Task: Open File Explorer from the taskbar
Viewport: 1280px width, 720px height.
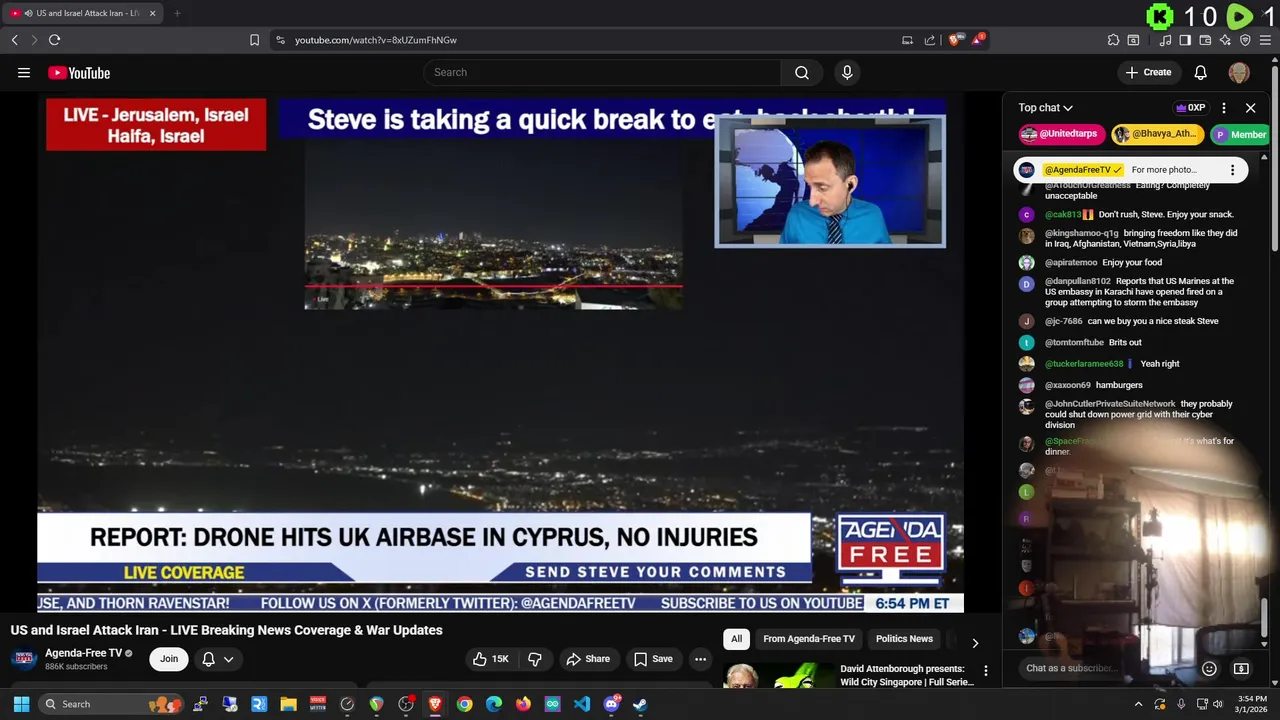Action: [288, 704]
